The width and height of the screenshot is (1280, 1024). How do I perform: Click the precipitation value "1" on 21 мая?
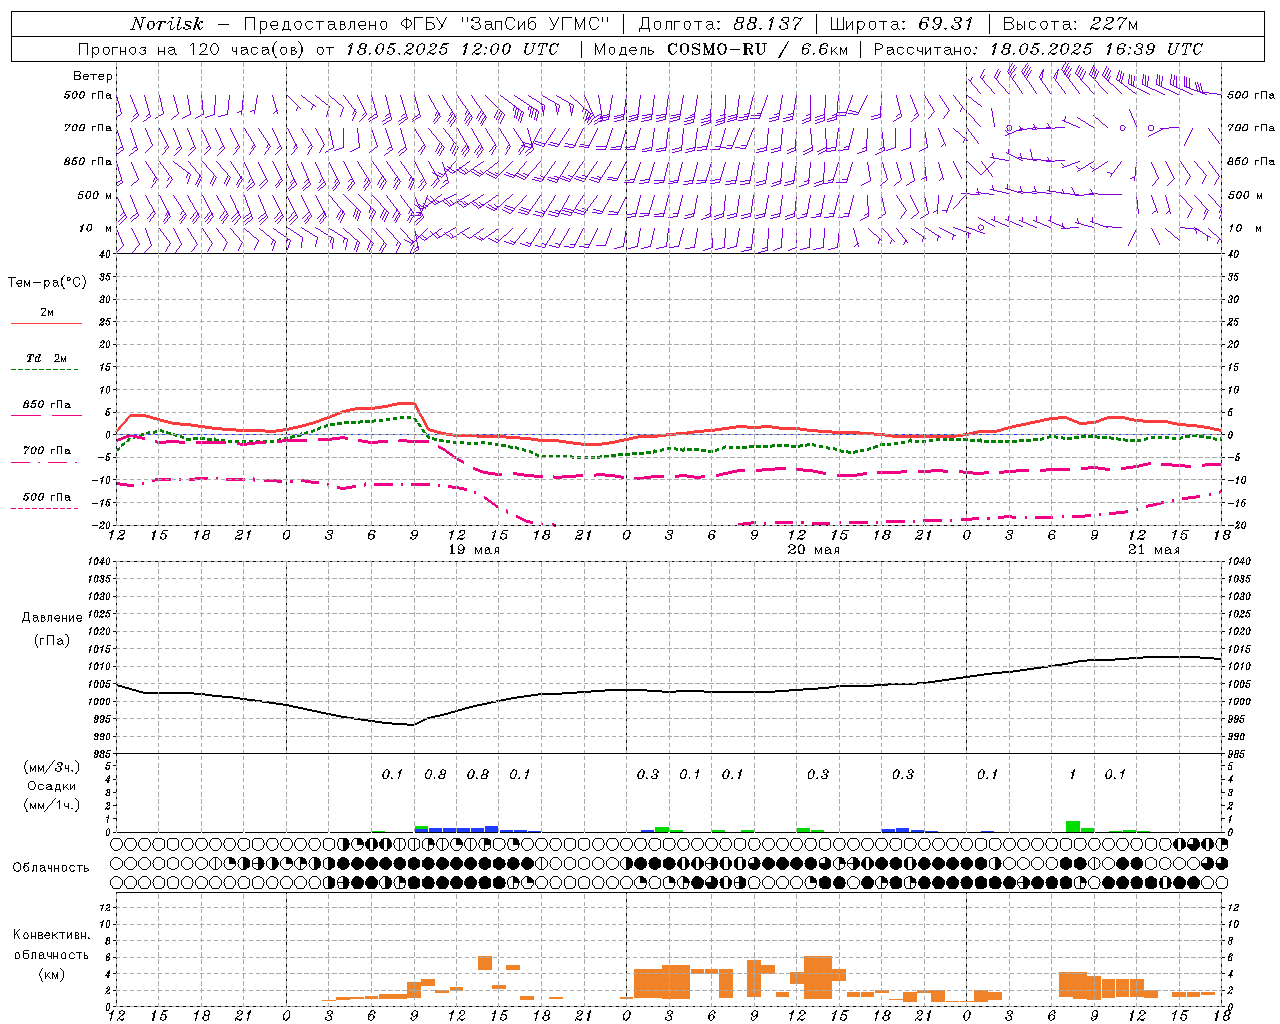point(1072,774)
